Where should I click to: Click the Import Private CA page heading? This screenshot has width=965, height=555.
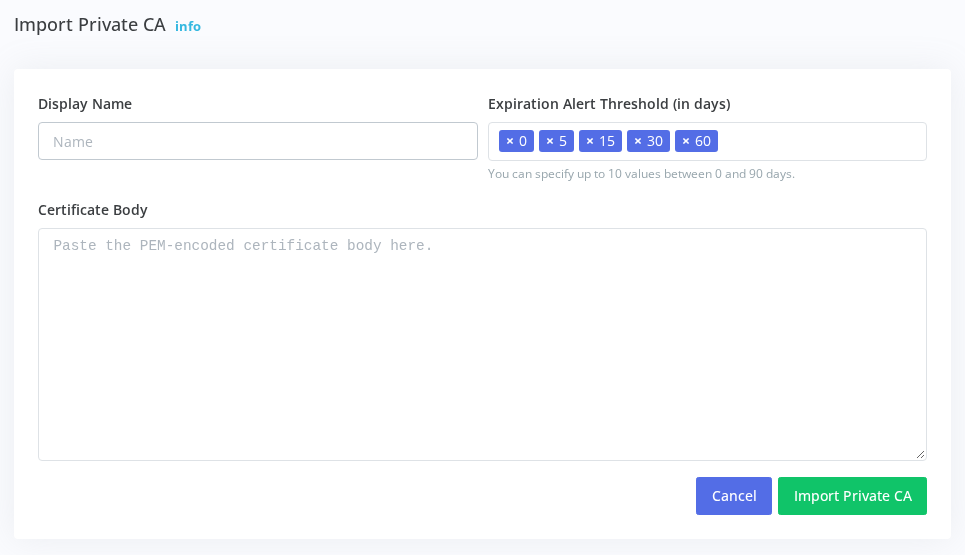pyautogui.click(x=90, y=25)
